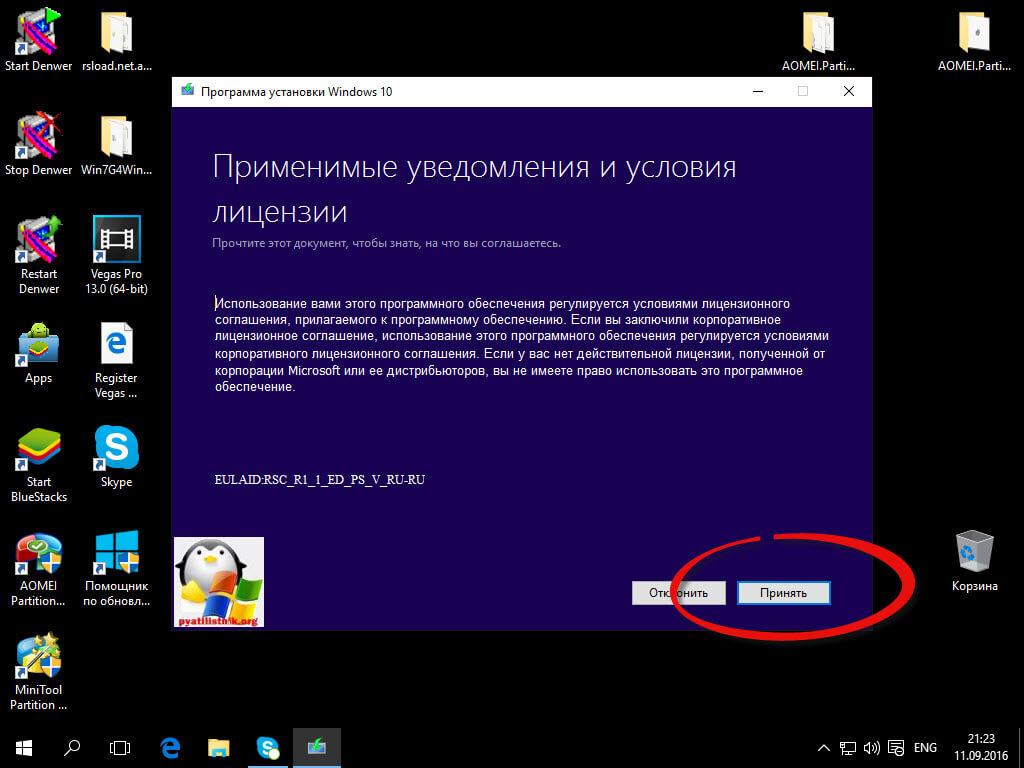Click the EULAID:RSC_R1_1_ED_PS_V_RU-RU text
Screen dimensions: 1024x768
click(320, 479)
